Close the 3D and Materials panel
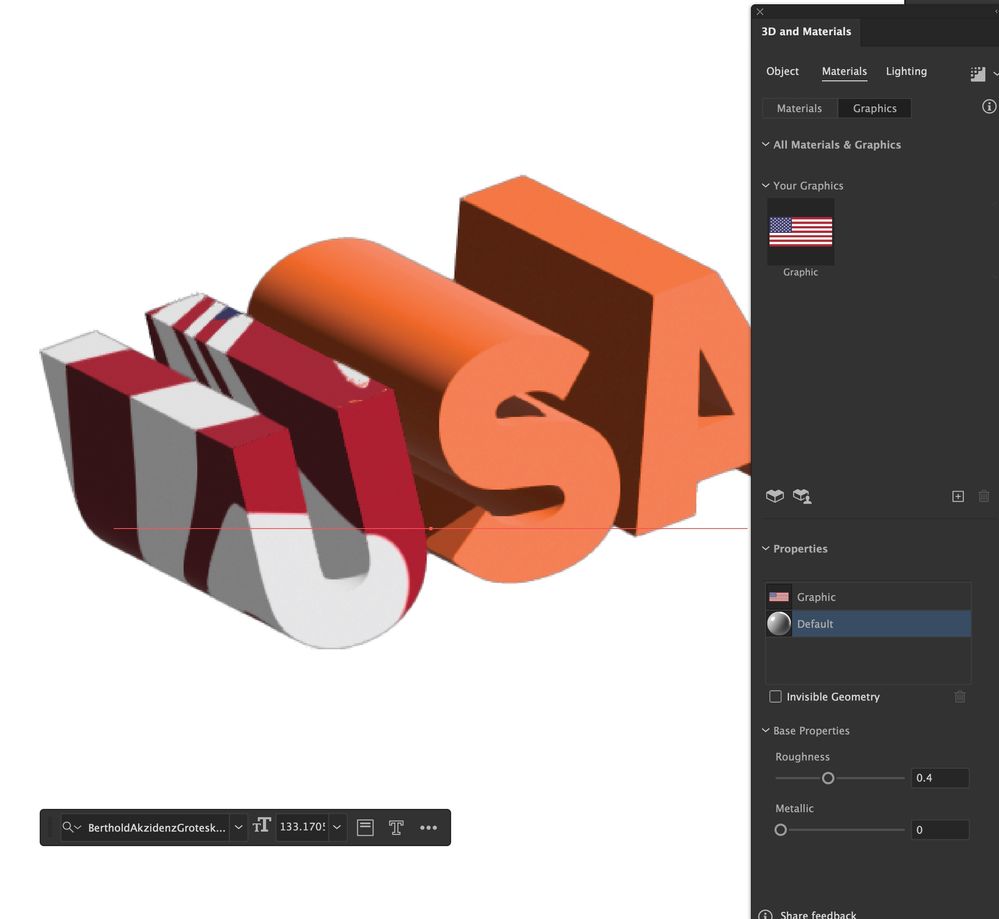Image resolution: width=999 pixels, height=919 pixels. (760, 11)
